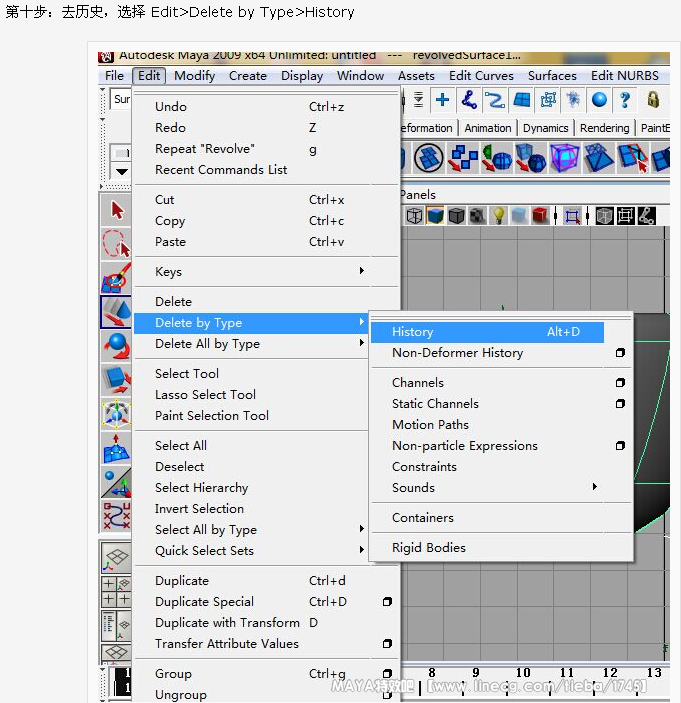Open the Edit NURBS menu
Screen dimensions: 681x703
(x=625, y=76)
